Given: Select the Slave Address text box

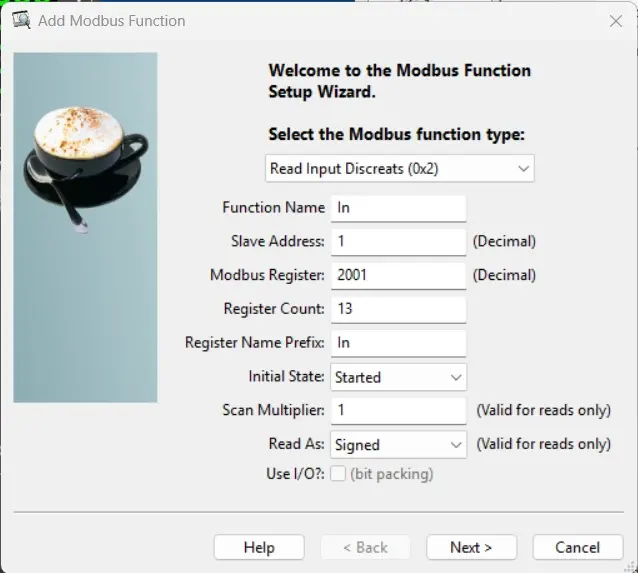Looking at the screenshot, I should 398,242.
